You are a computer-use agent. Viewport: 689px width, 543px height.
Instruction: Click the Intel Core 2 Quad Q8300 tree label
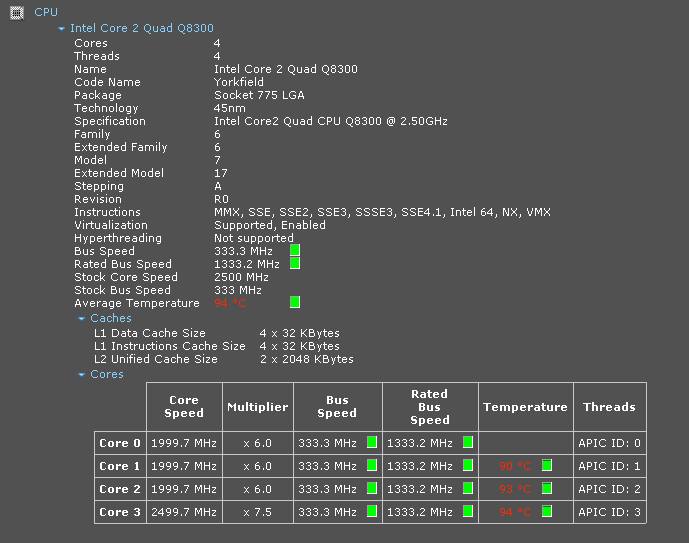coord(141,28)
